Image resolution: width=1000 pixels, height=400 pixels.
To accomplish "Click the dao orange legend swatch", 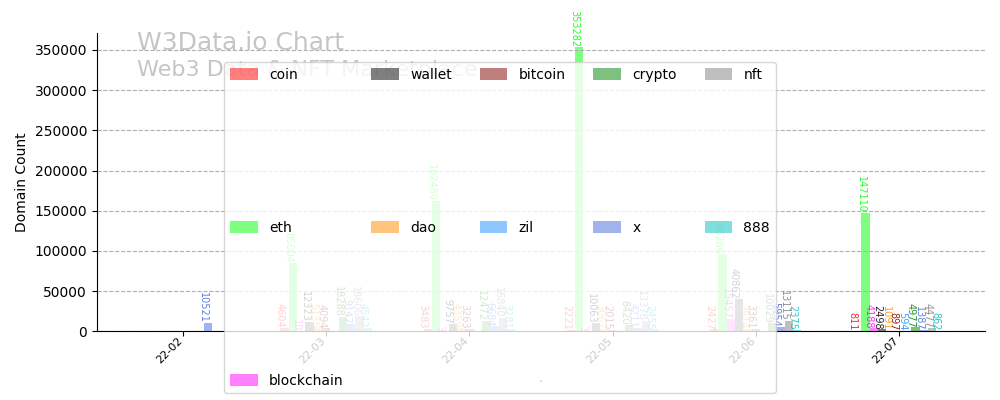I will [385, 227].
